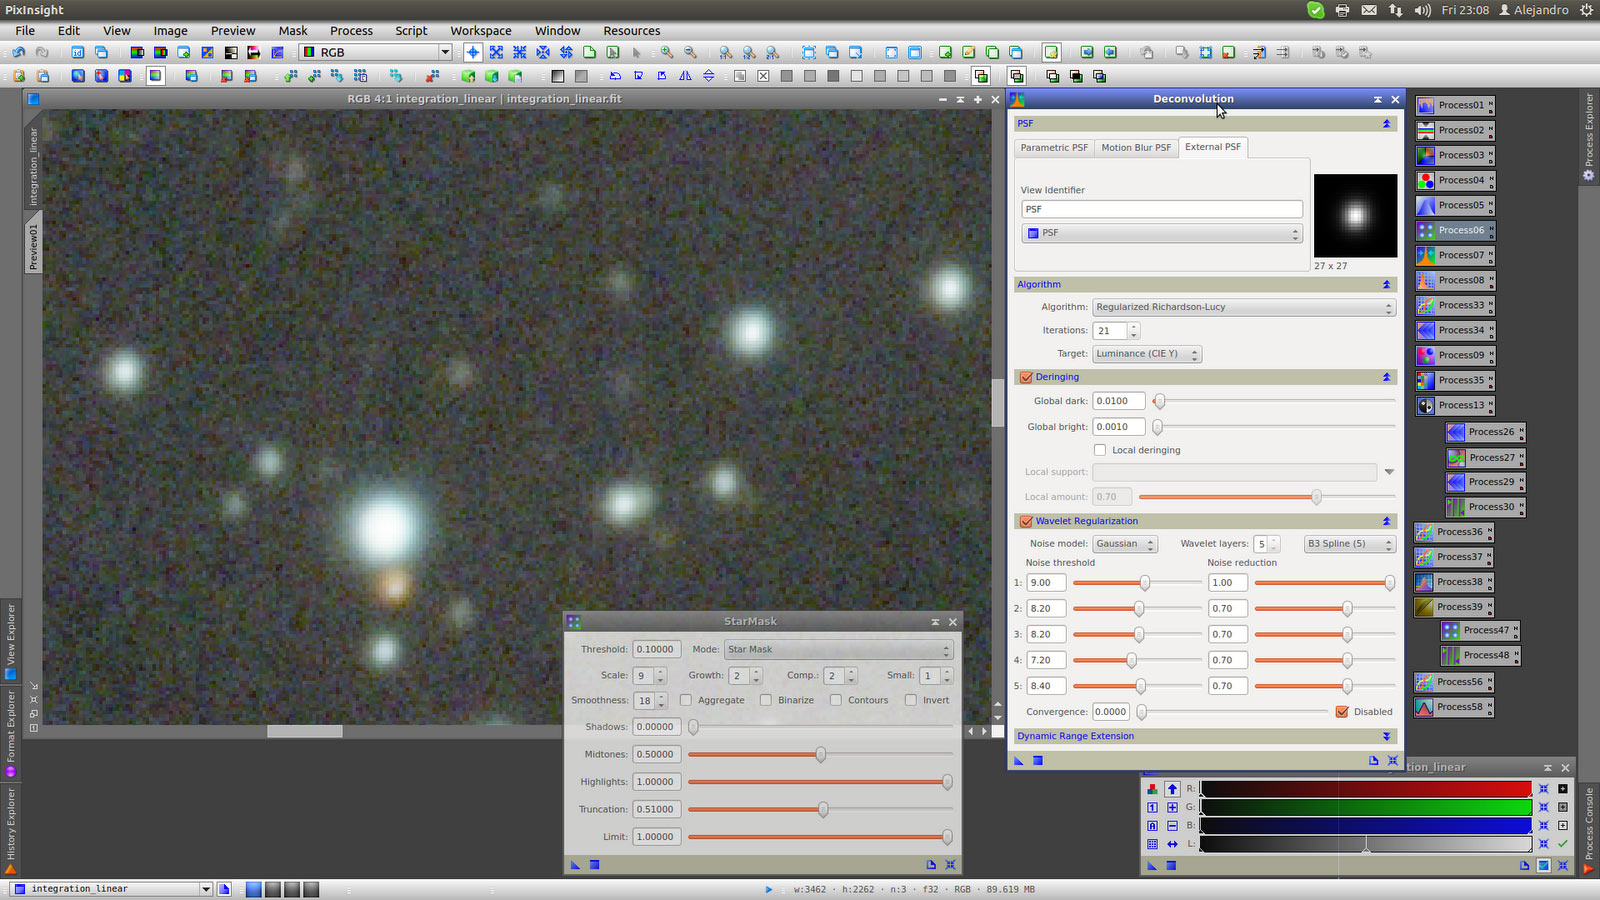Open the Noise model Gaussian dropdown
1600x900 pixels.
(1125, 544)
